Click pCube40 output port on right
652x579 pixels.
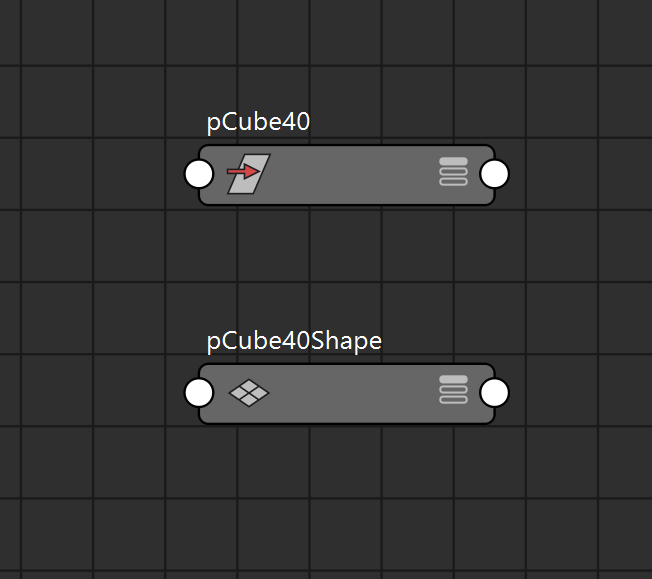(494, 174)
